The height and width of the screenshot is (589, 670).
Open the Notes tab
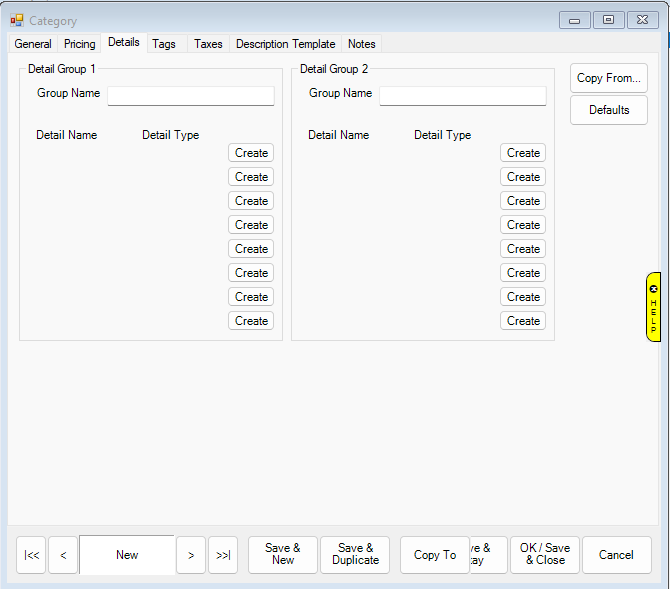coord(361,44)
